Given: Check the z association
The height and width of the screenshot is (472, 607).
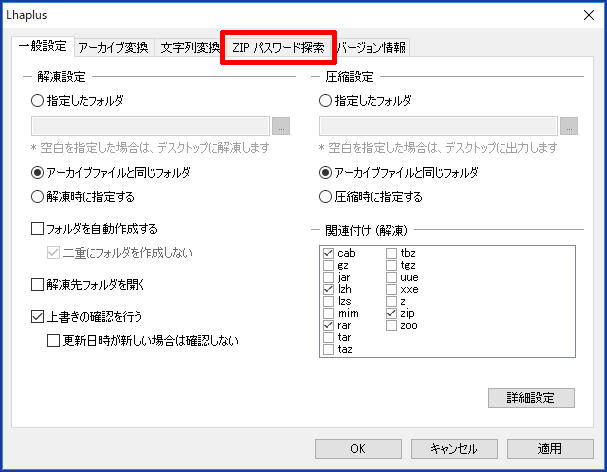Looking at the screenshot, I should (391, 301).
